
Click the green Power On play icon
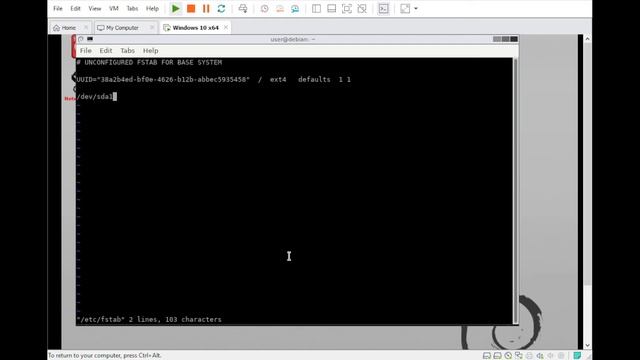(x=176, y=9)
